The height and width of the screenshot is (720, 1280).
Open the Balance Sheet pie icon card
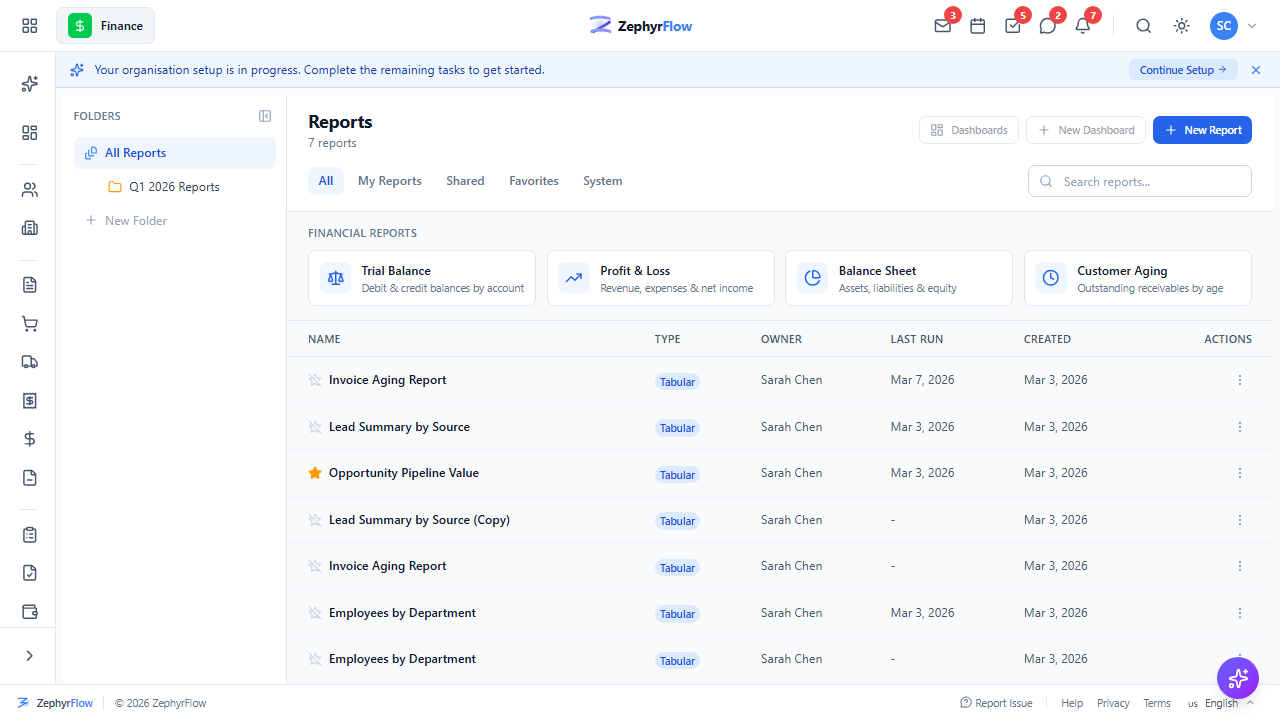(x=900, y=278)
